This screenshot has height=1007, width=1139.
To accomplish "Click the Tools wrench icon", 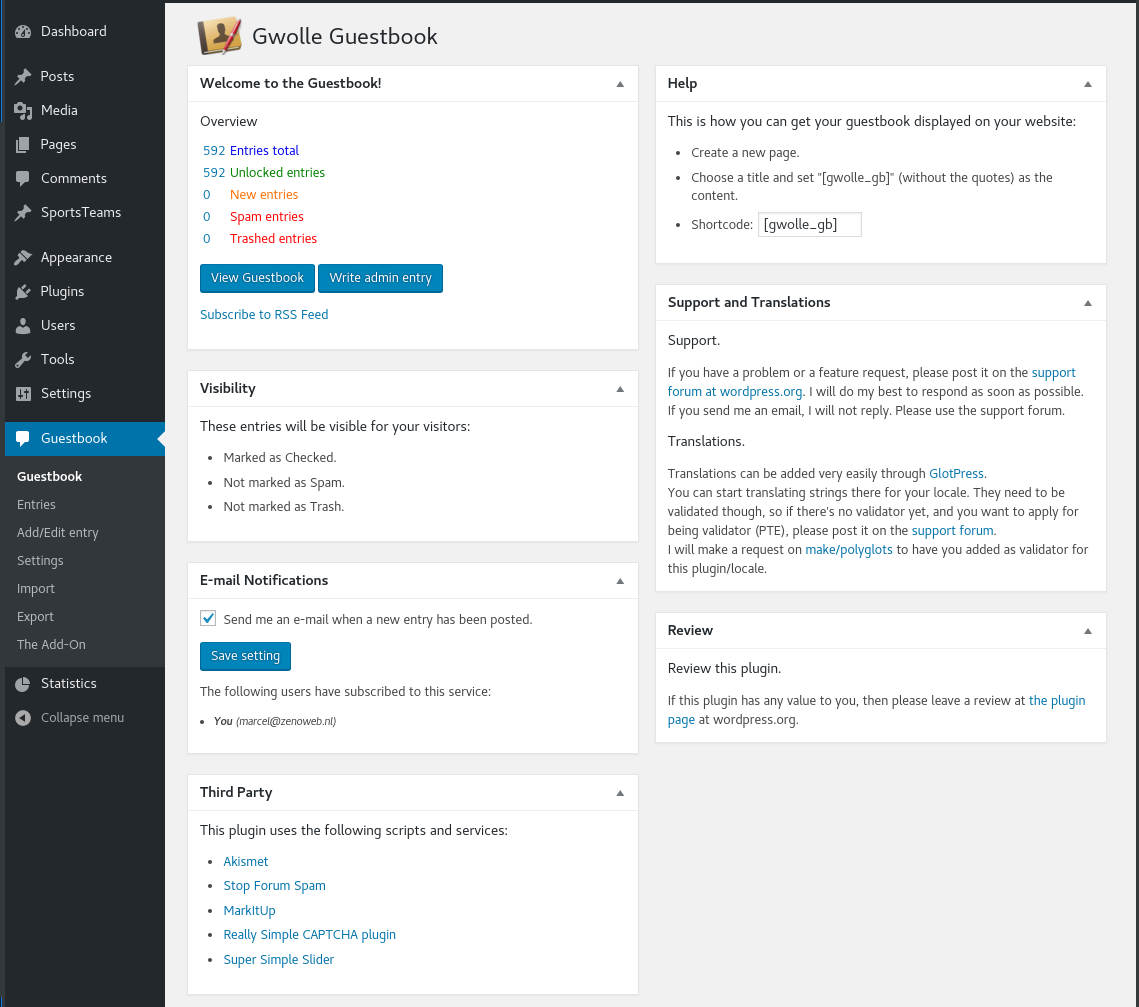I will (23, 359).
